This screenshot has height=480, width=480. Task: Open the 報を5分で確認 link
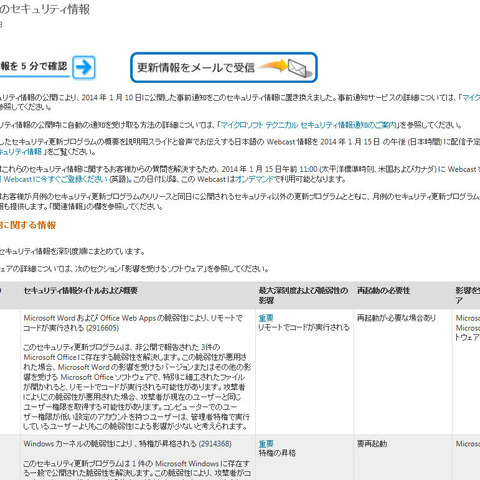(x=34, y=66)
